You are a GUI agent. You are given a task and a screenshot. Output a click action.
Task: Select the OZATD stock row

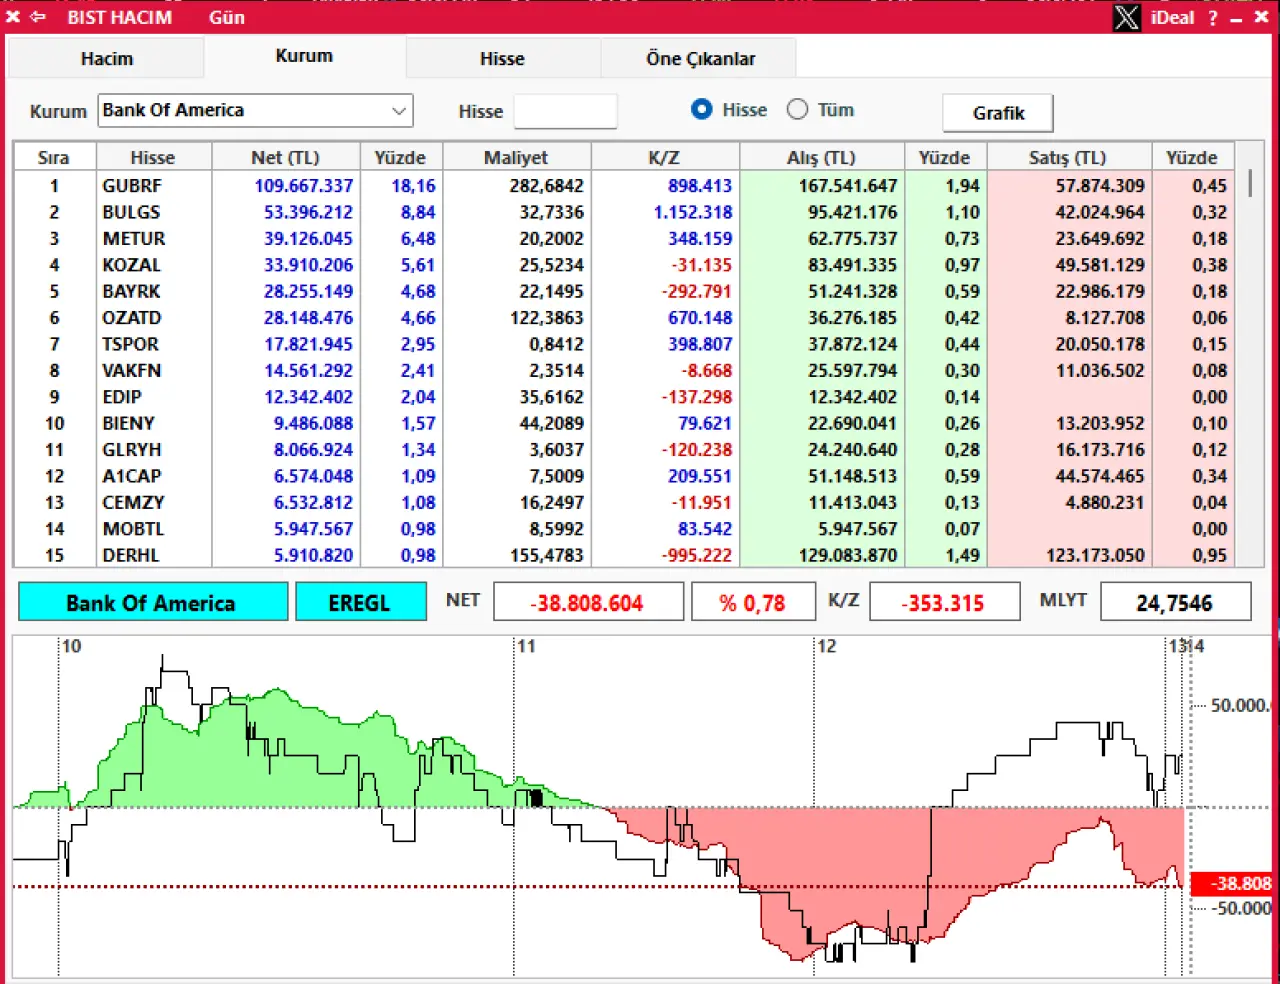click(624, 318)
